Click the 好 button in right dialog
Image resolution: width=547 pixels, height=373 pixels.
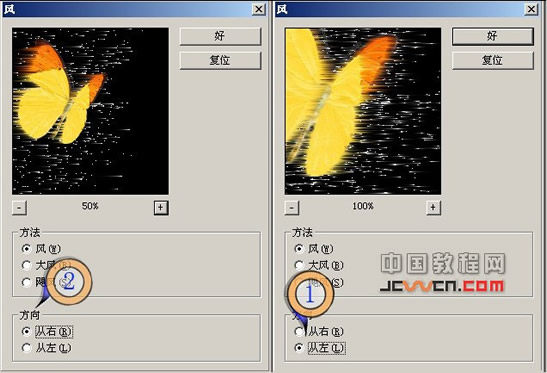pyautogui.click(x=493, y=36)
